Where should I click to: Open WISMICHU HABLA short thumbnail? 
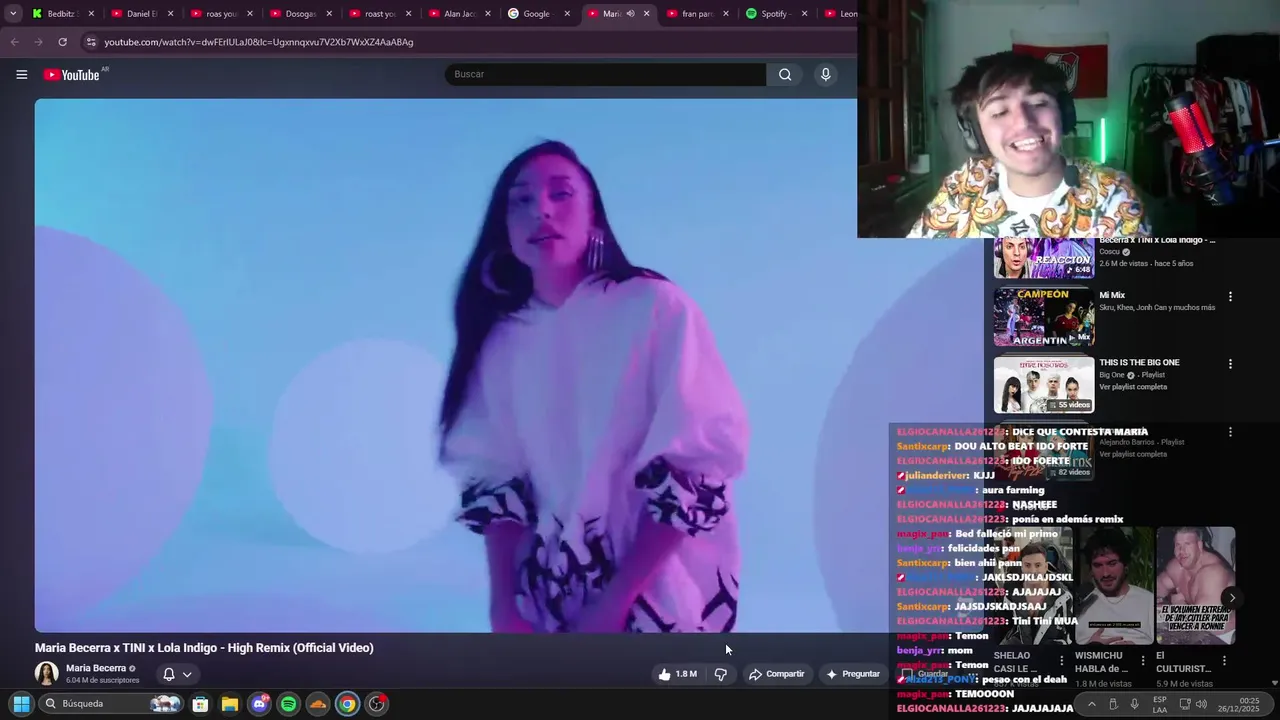click(x=1114, y=586)
